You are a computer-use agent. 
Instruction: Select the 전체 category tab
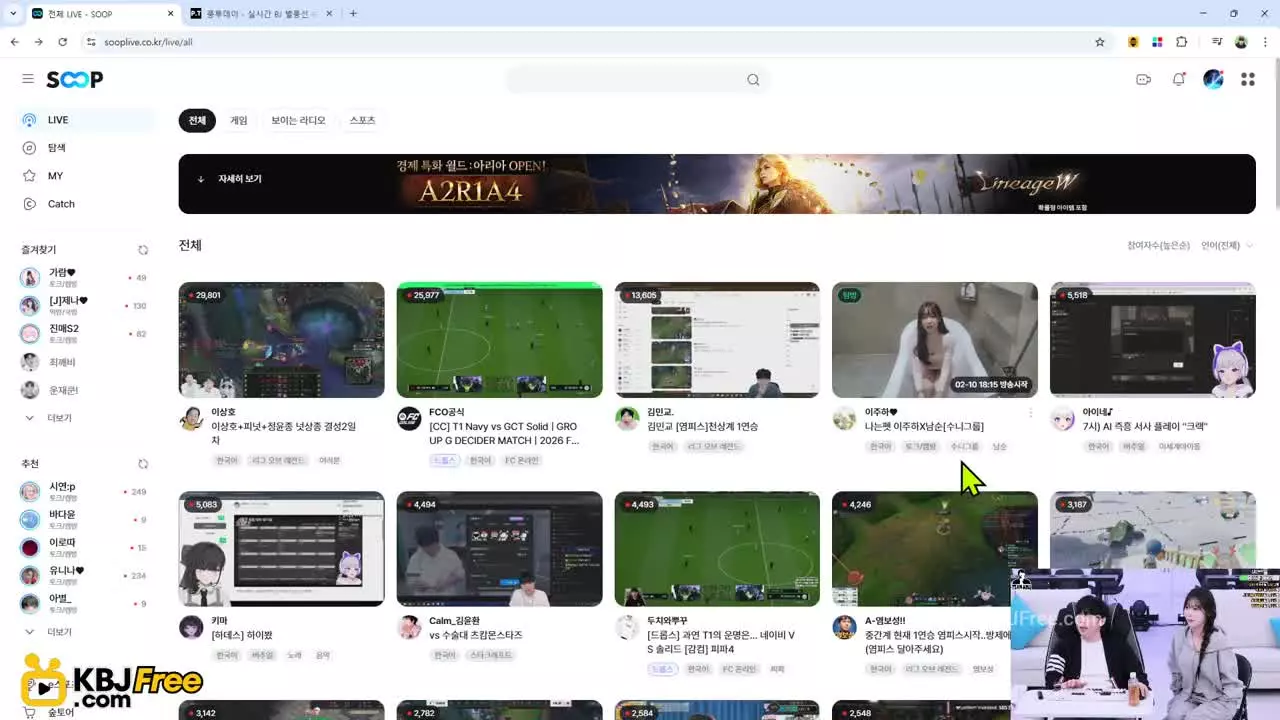point(197,121)
